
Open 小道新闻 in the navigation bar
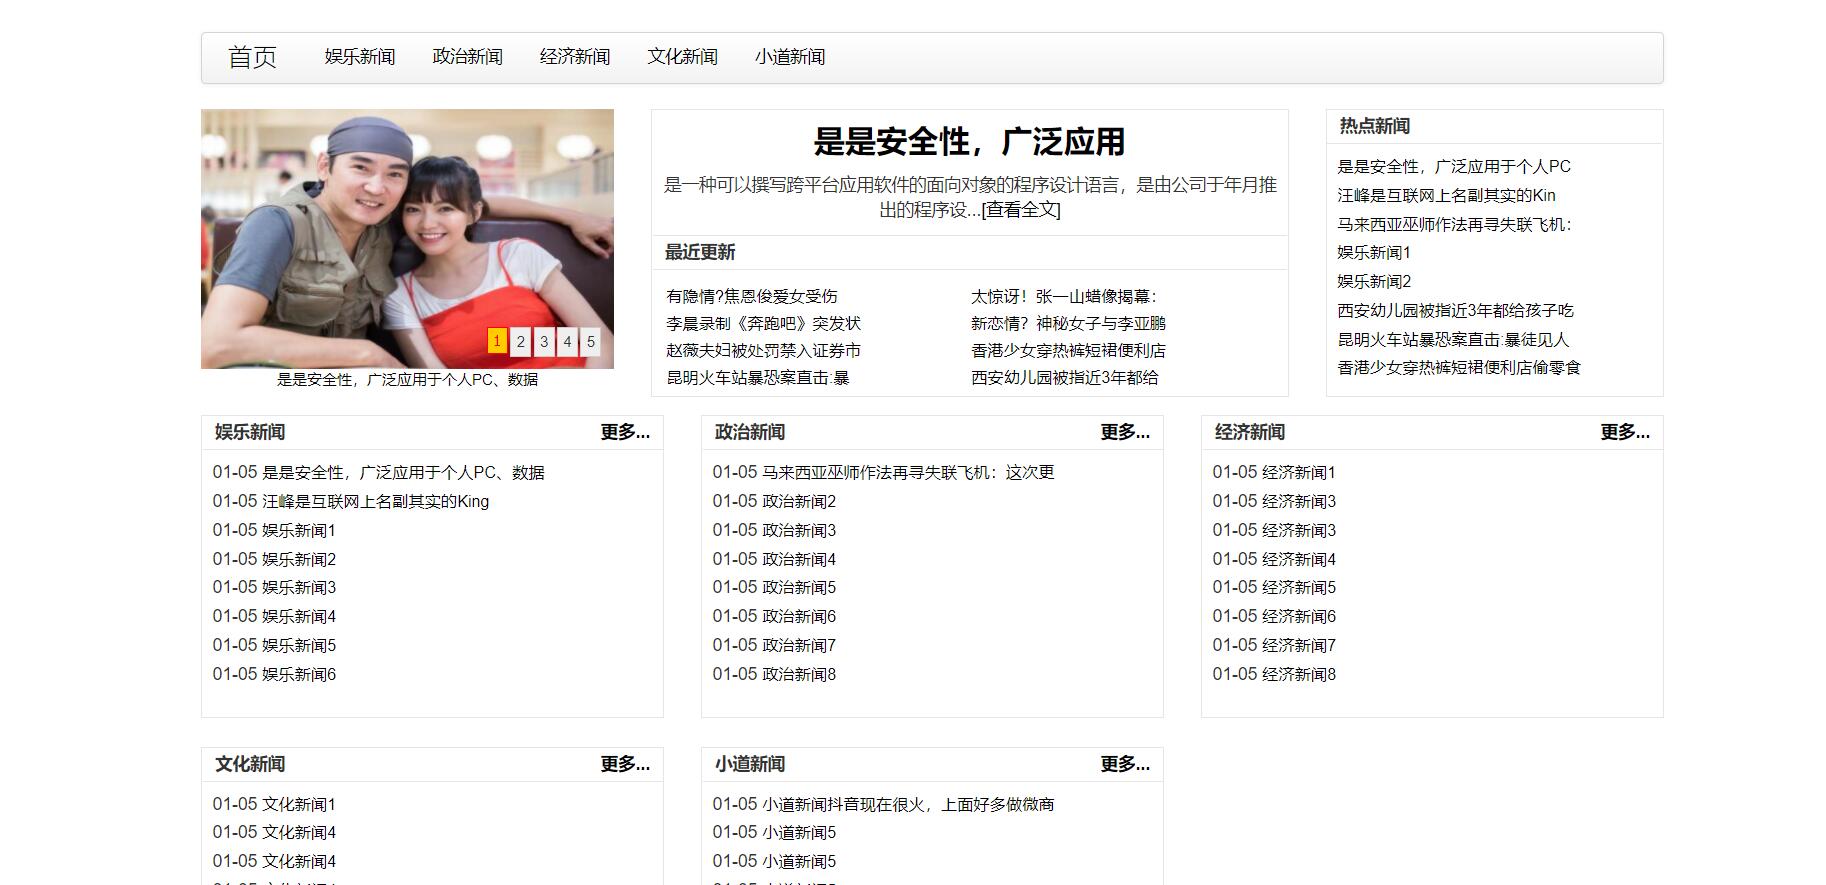tap(790, 57)
